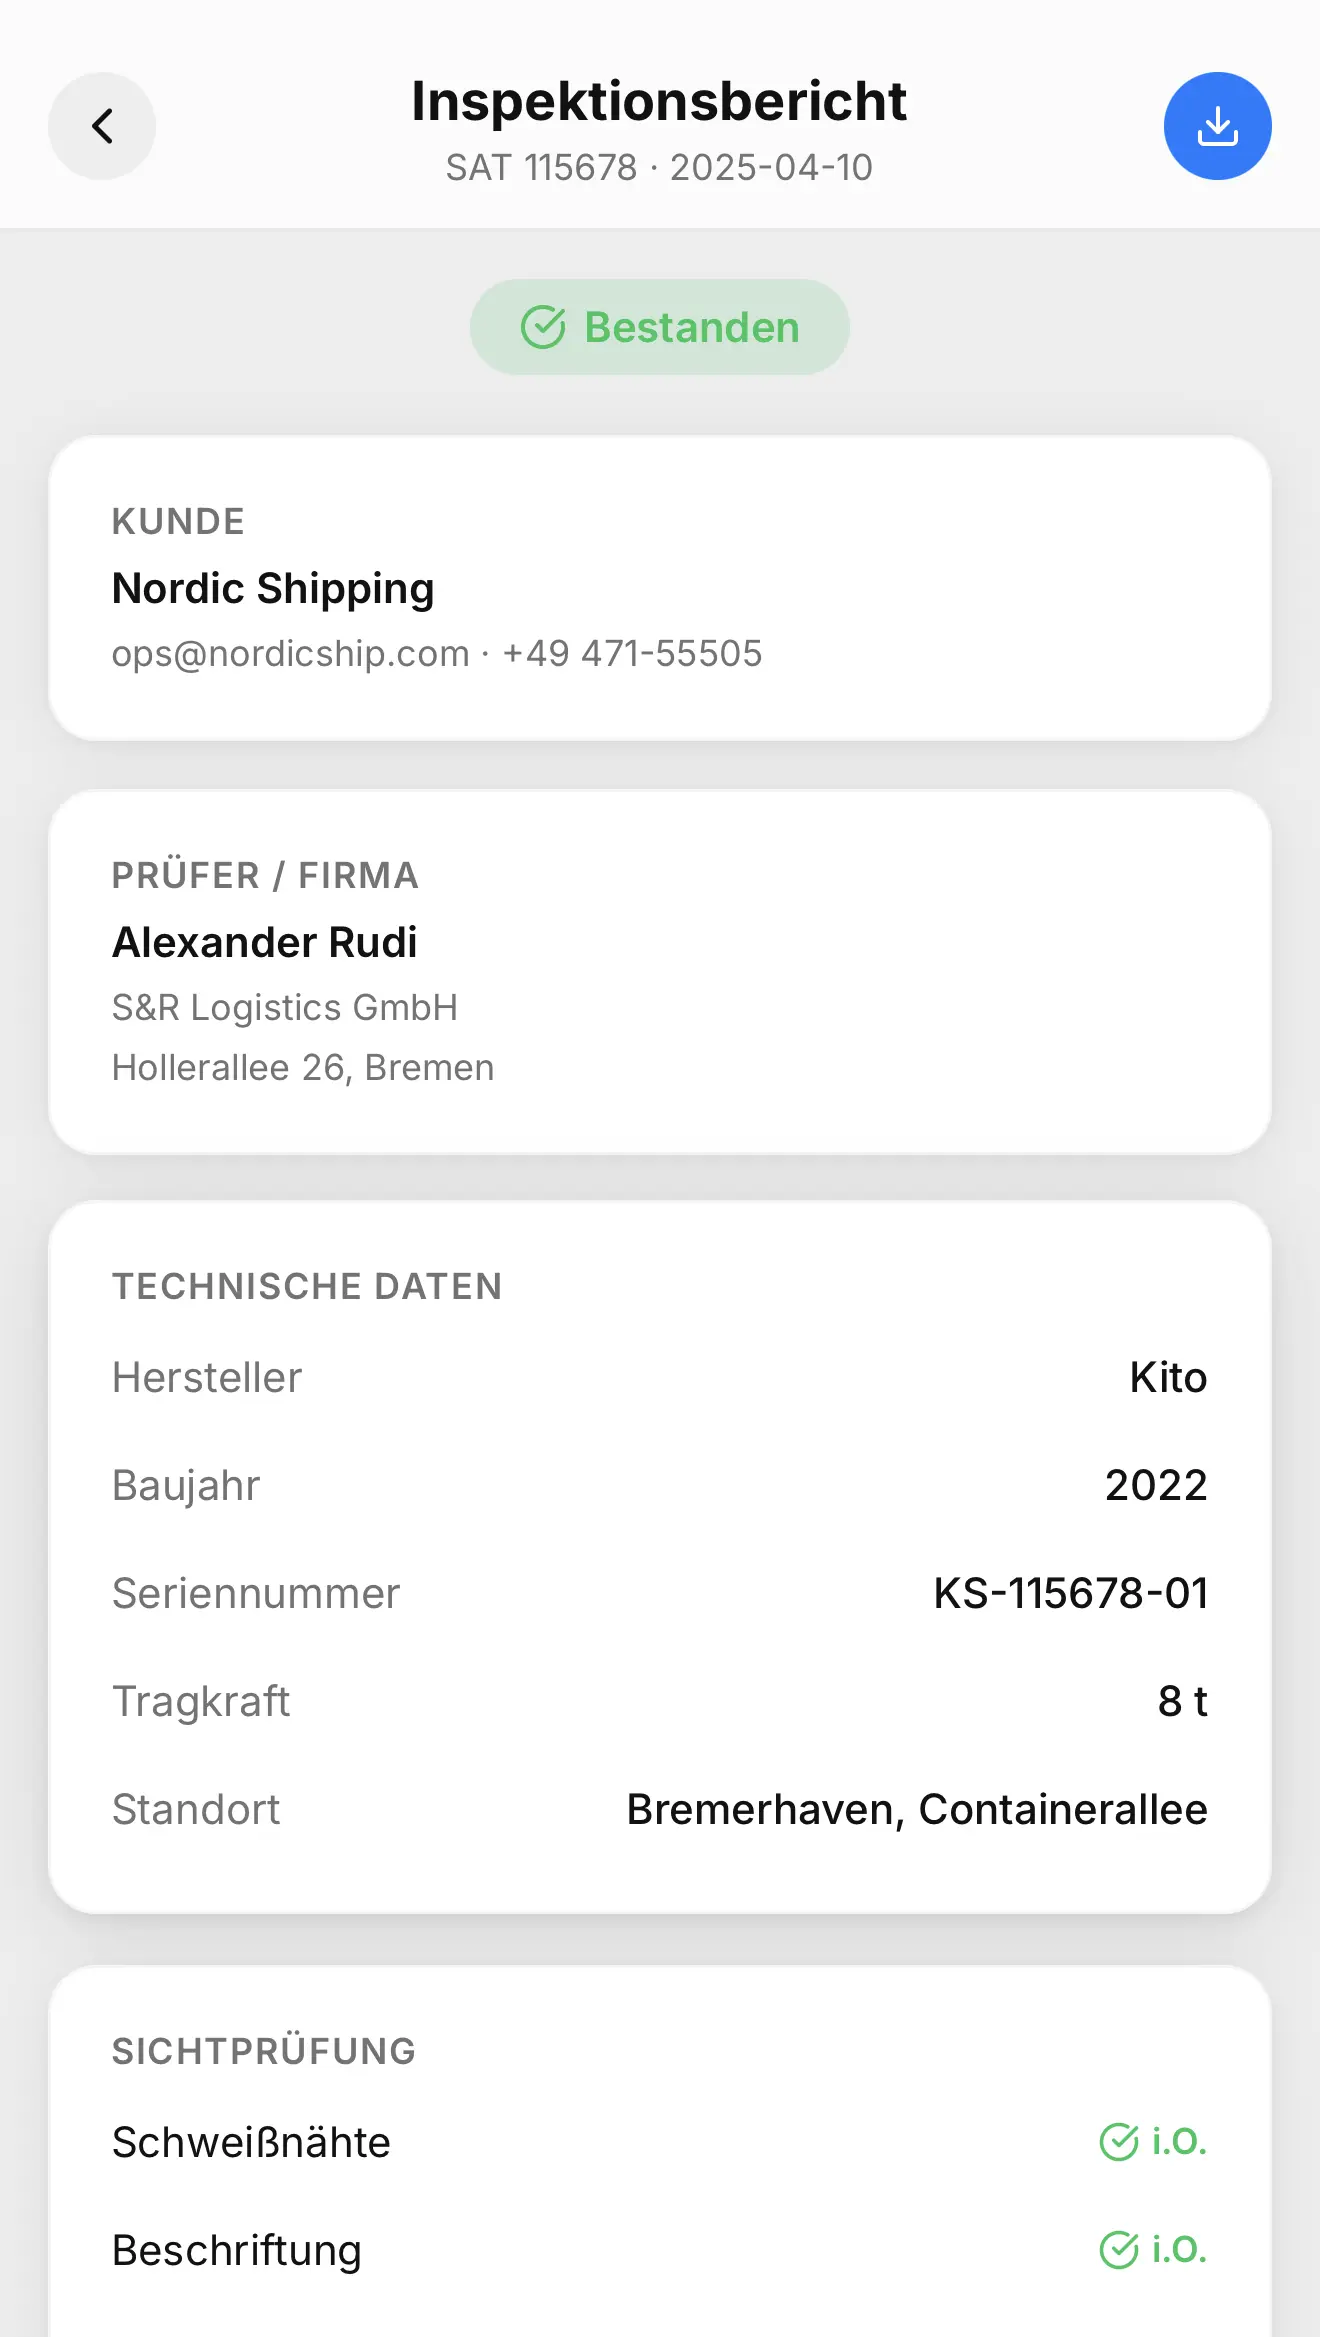Tap the back arrow button
Viewport: 1320px width, 2337px height.
pos(102,126)
